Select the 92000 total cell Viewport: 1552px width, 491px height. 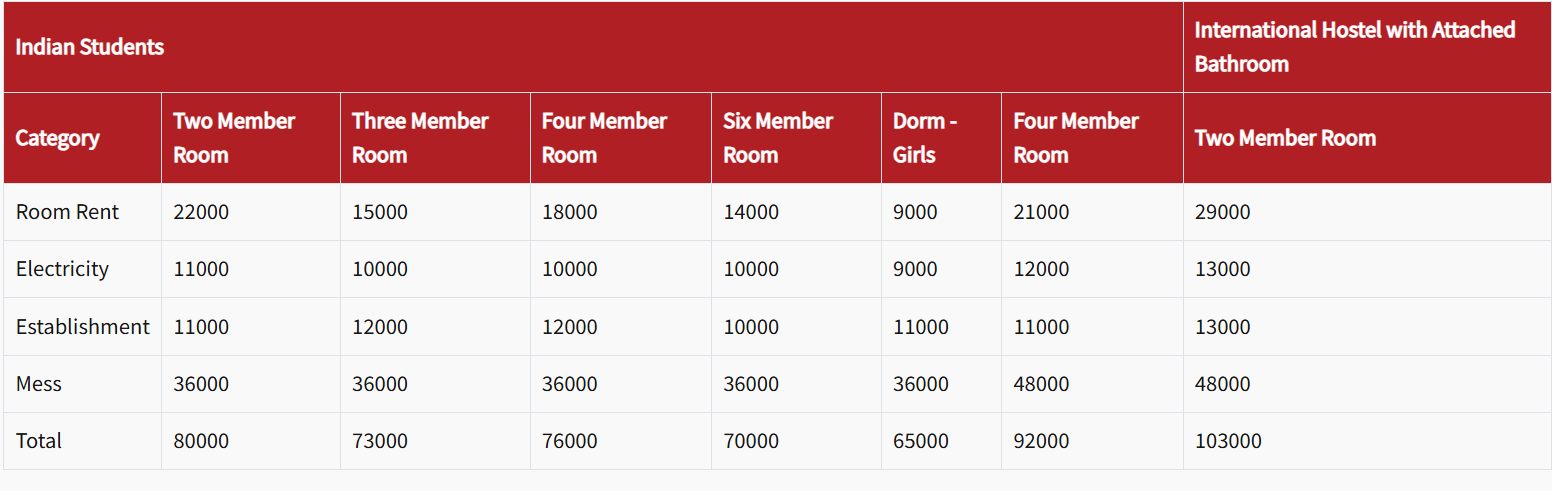pos(1041,441)
